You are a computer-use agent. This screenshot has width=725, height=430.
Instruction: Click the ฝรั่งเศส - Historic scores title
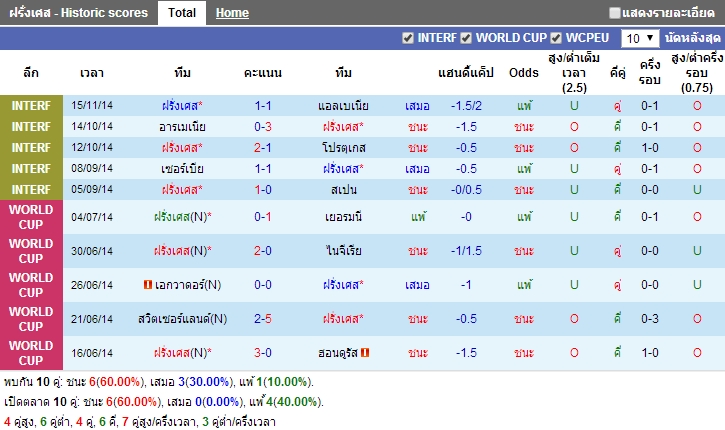[x=79, y=13]
